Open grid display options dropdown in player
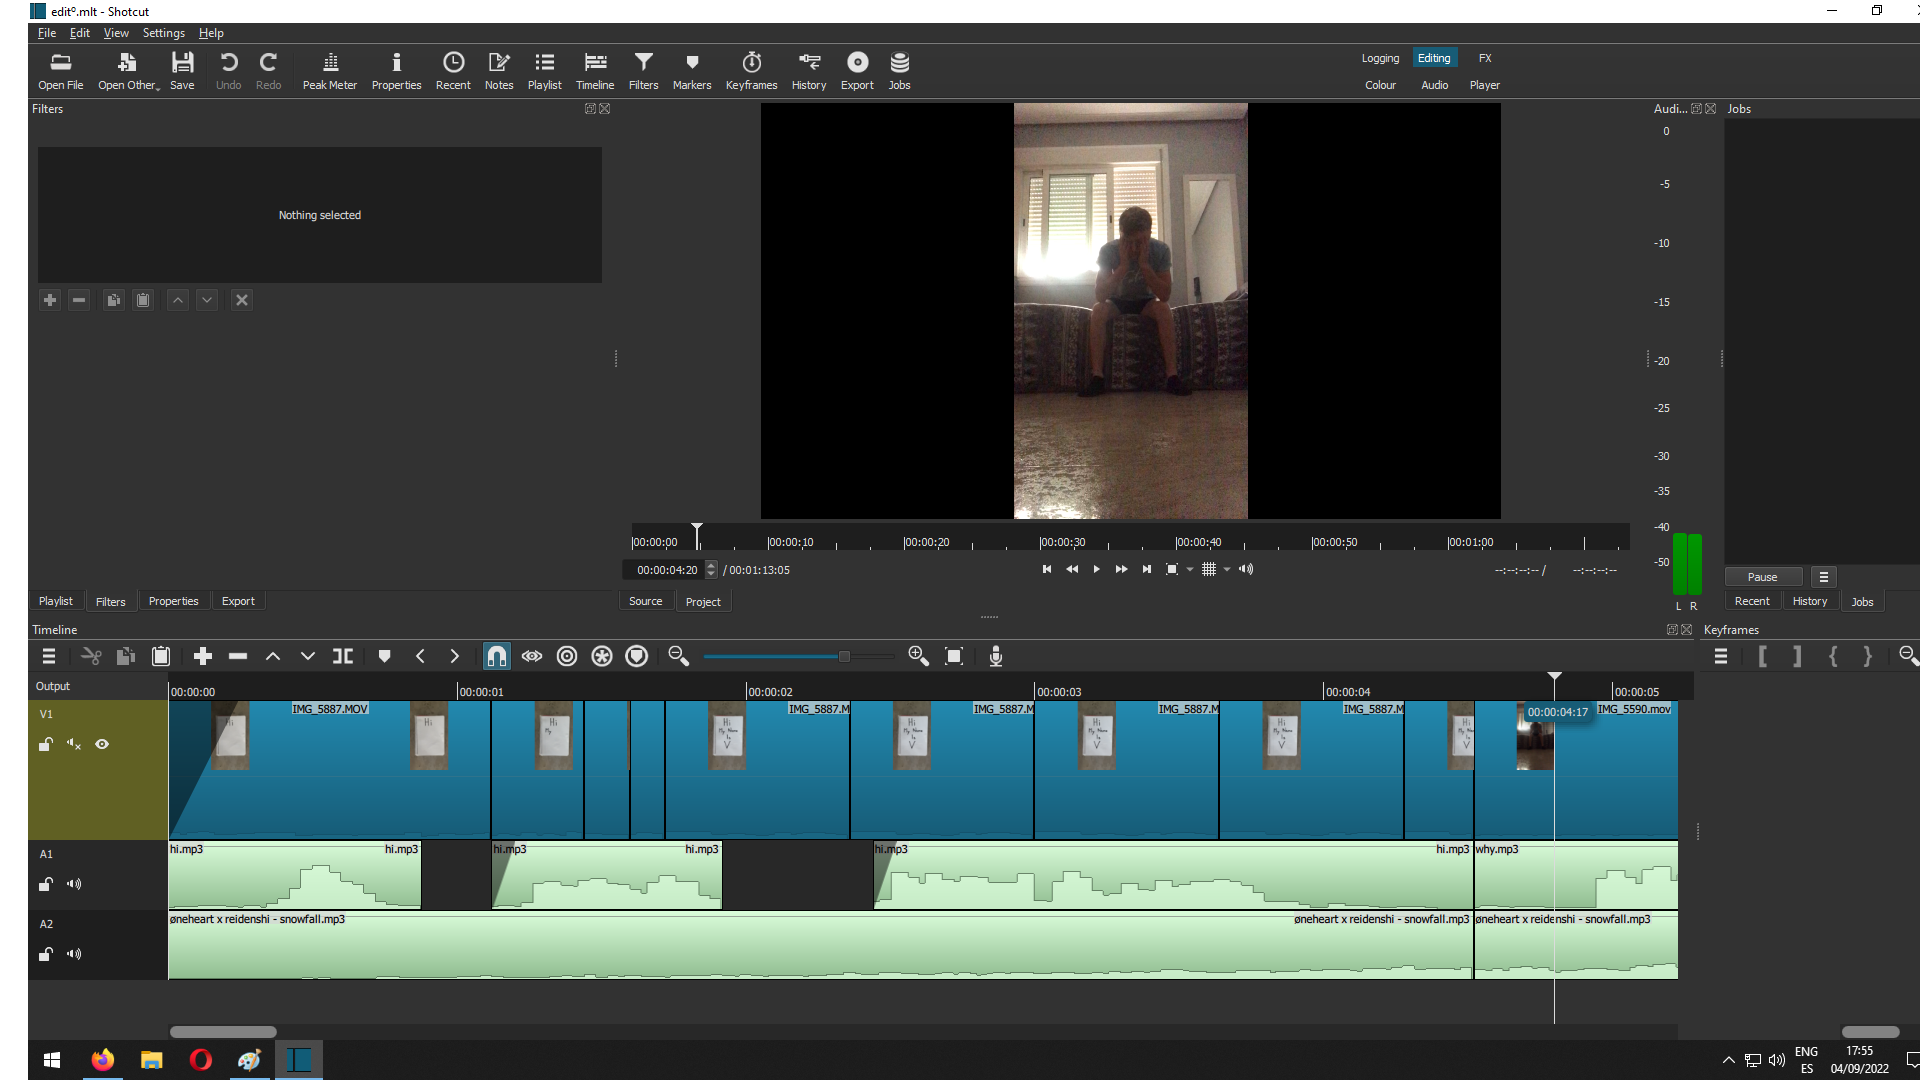 tap(1227, 569)
